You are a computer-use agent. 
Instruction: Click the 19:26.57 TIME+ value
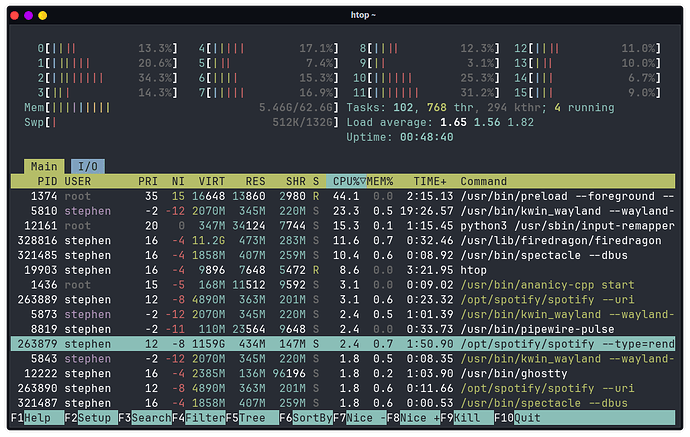tap(426, 211)
